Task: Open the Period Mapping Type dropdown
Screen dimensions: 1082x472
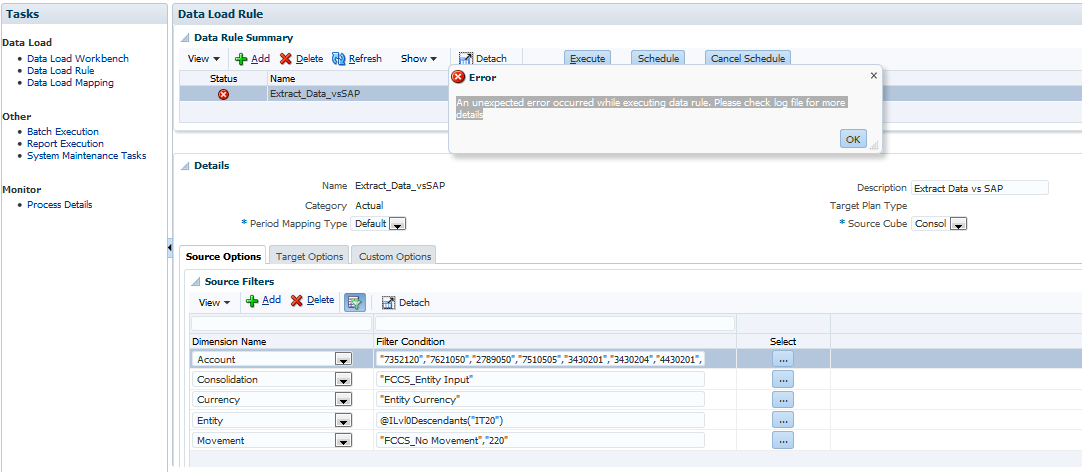Action: (x=399, y=224)
